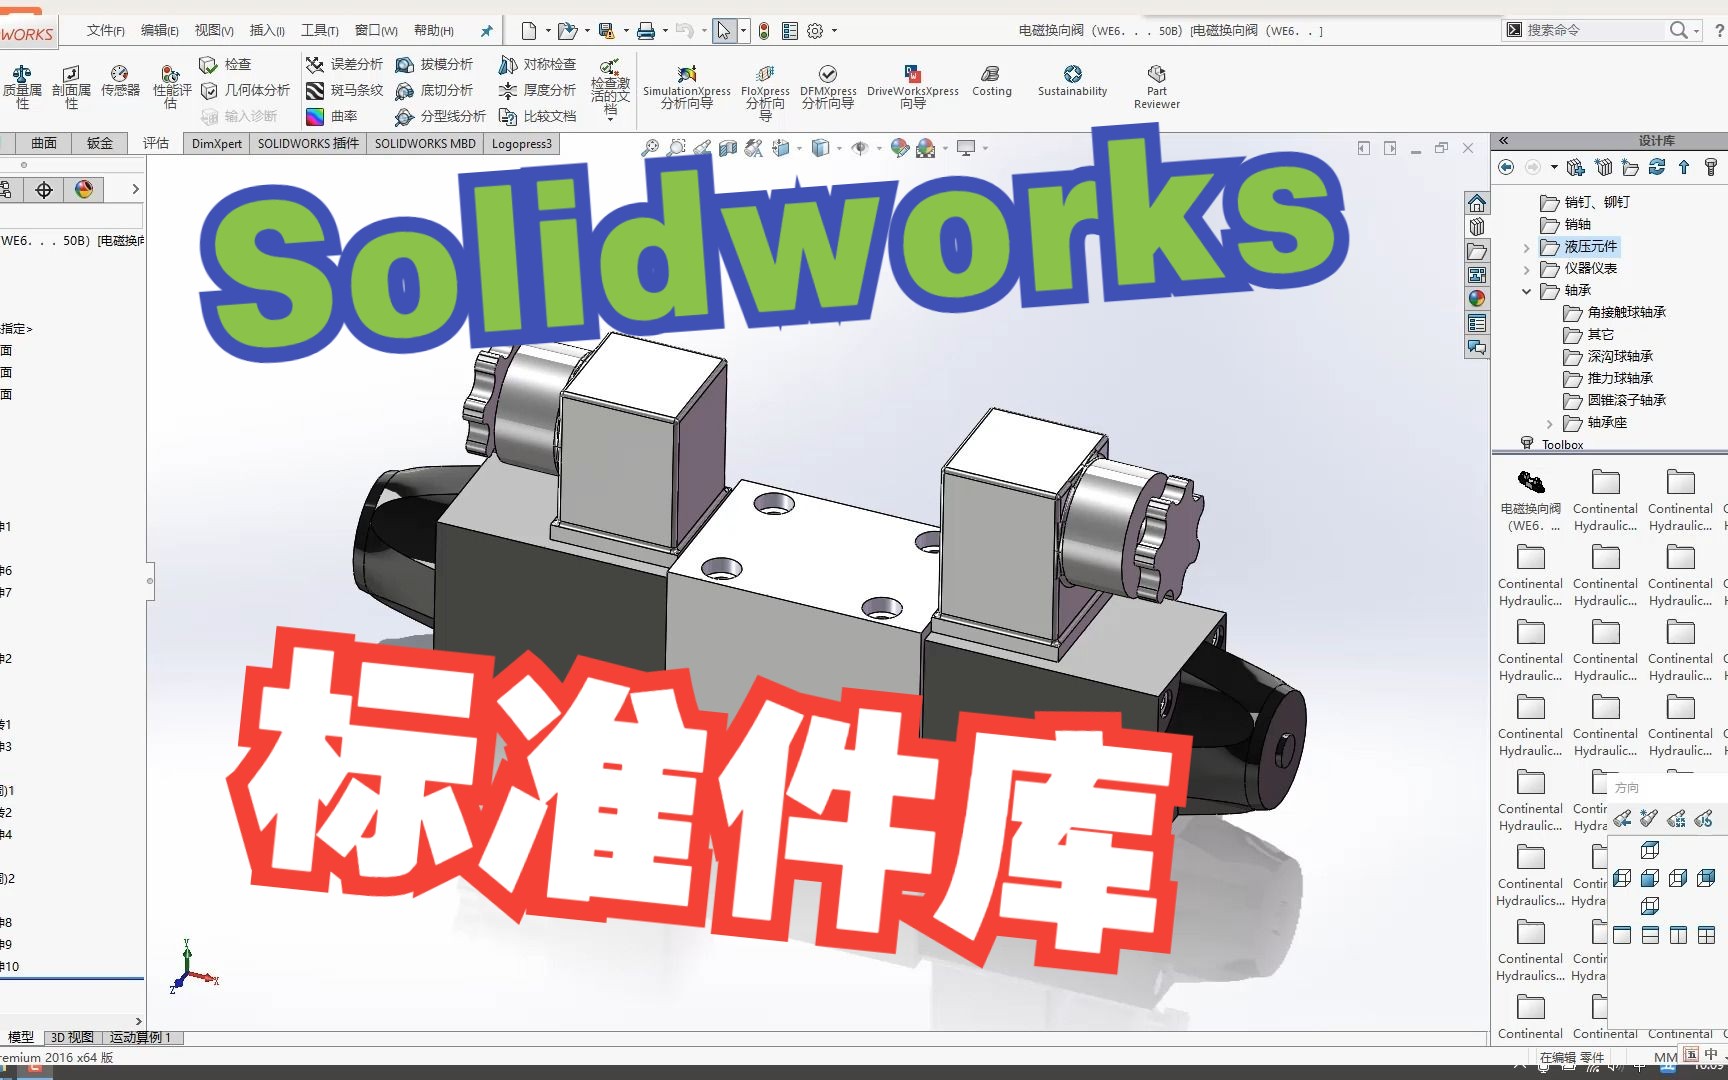This screenshot has height=1080, width=1728.
Task: Collapse the 轴承 folder node
Action: point(1526,291)
